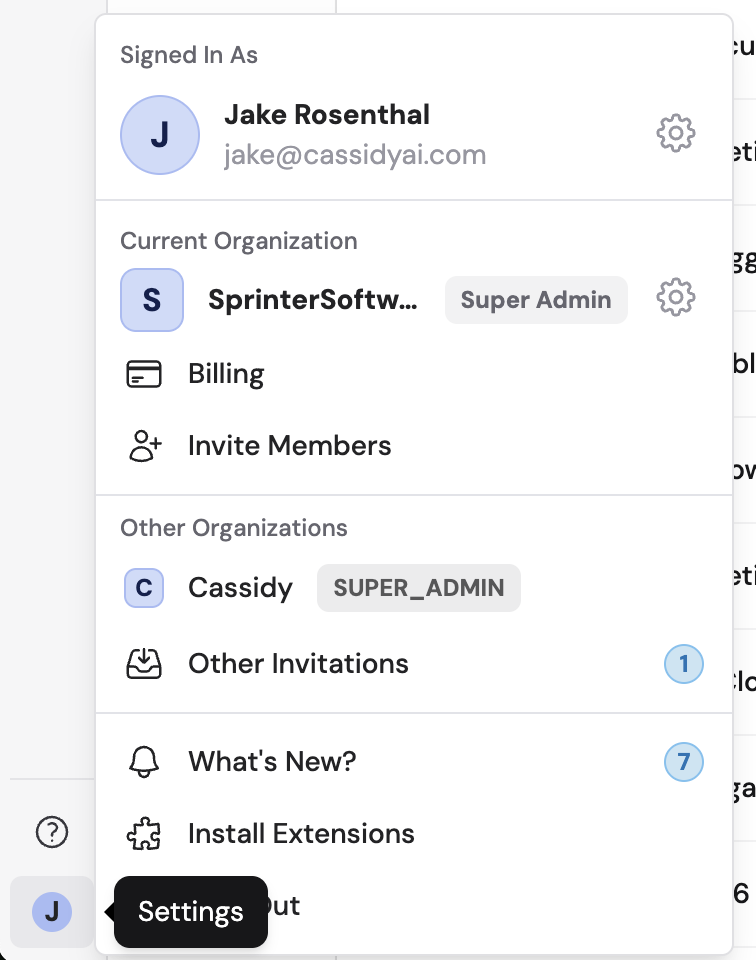Open the Billing page
The height and width of the screenshot is (960, 756).
click(x=226, y=373)
